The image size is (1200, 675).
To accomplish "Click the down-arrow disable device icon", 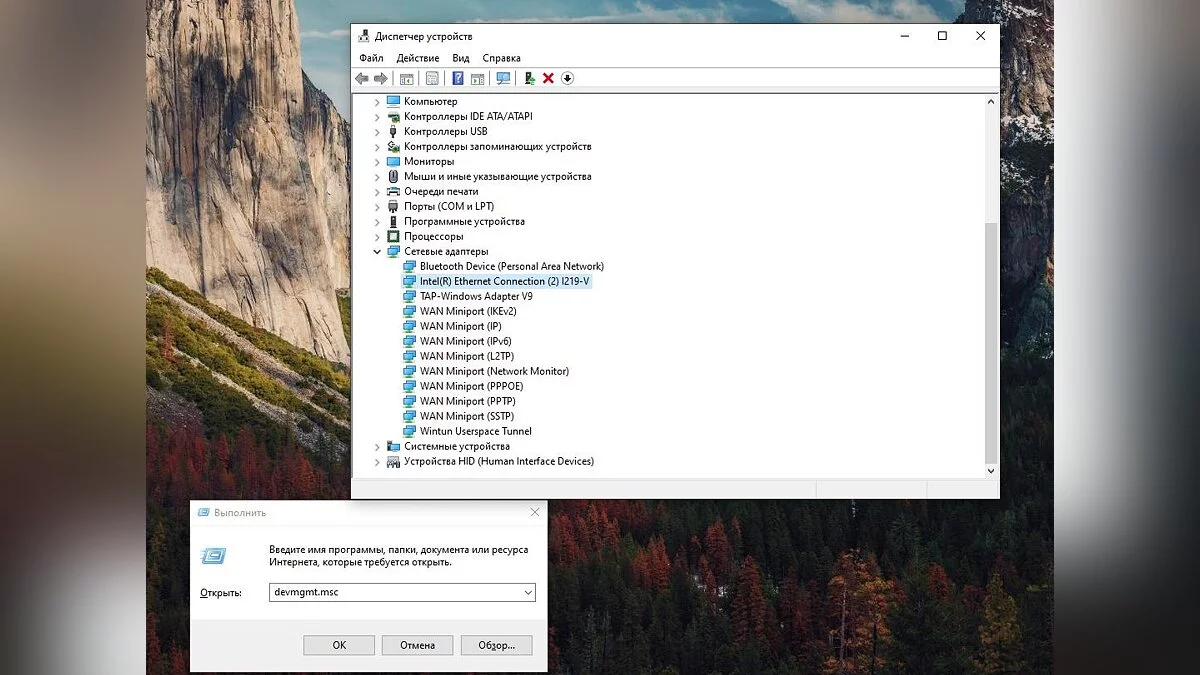I will point(567,78).
